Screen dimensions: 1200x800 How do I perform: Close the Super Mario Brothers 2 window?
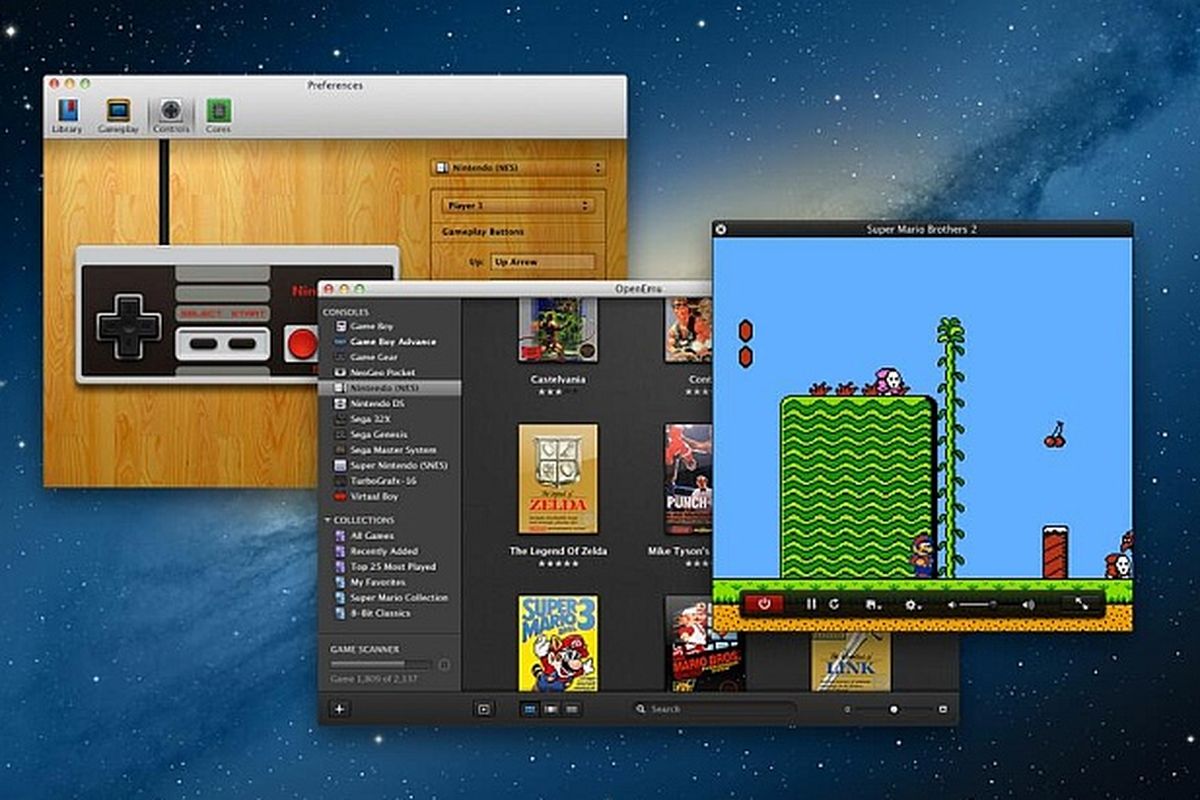[721, 229]
